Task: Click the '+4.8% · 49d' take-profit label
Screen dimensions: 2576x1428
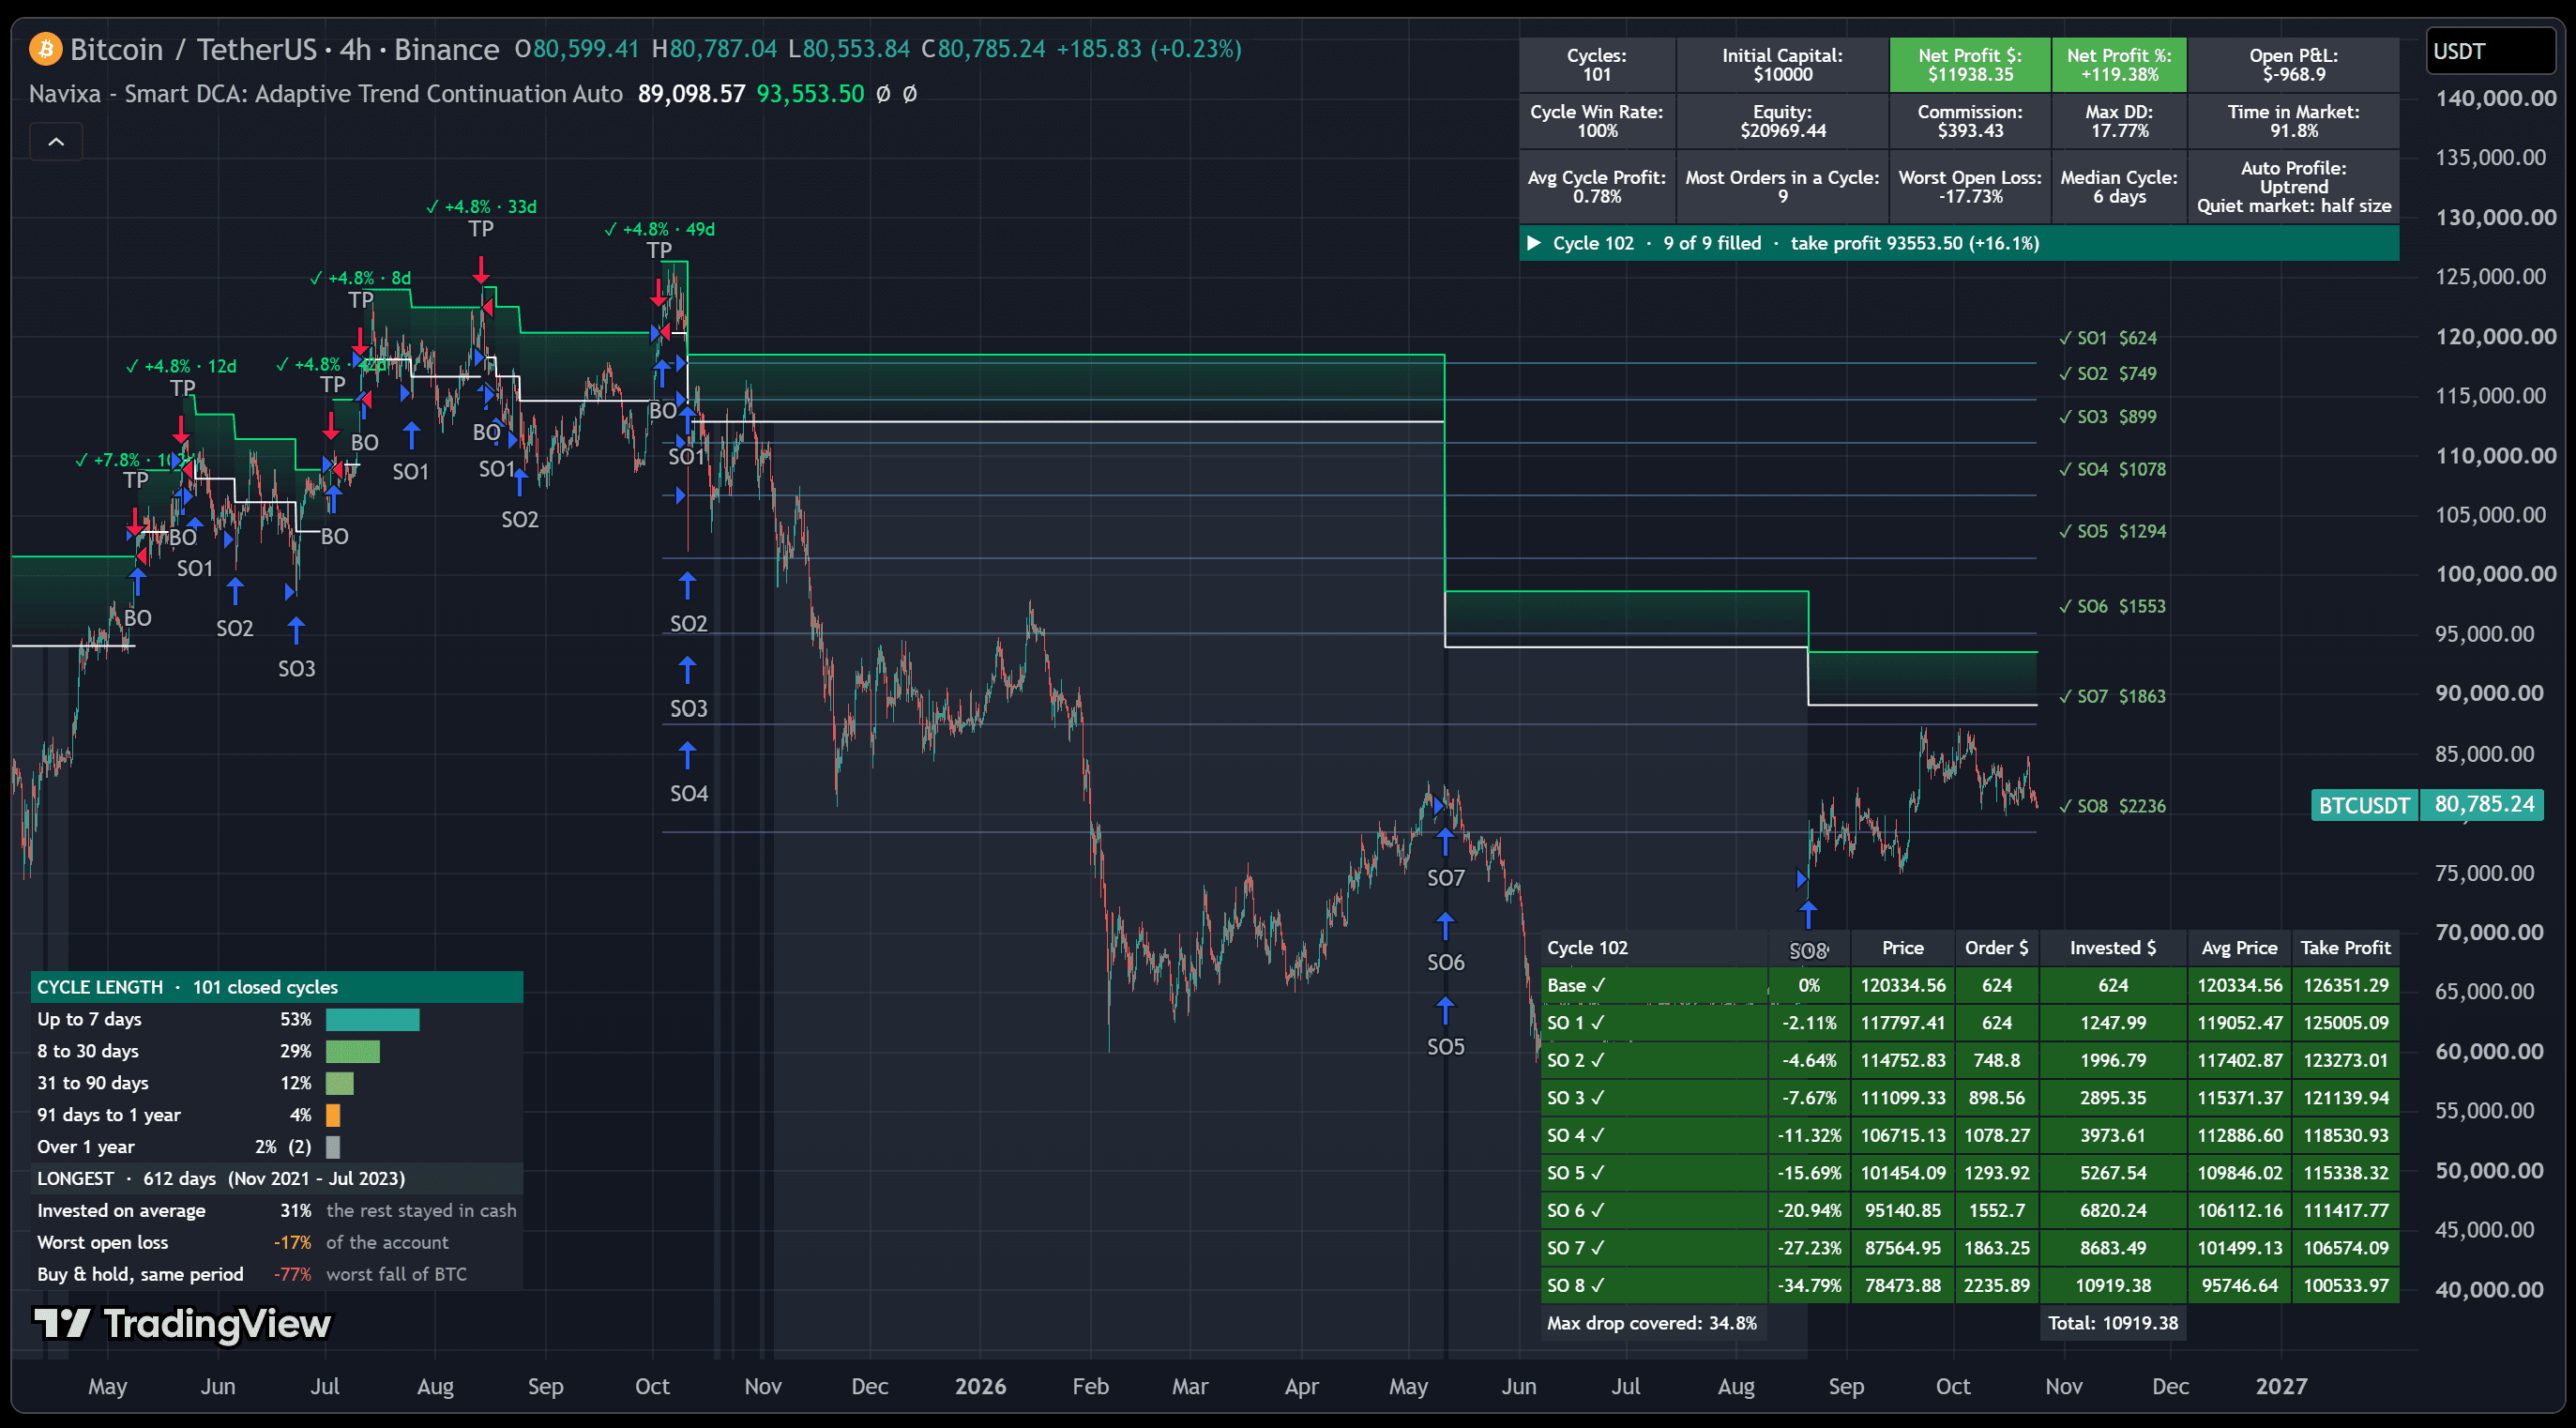Action: point(659,229)
